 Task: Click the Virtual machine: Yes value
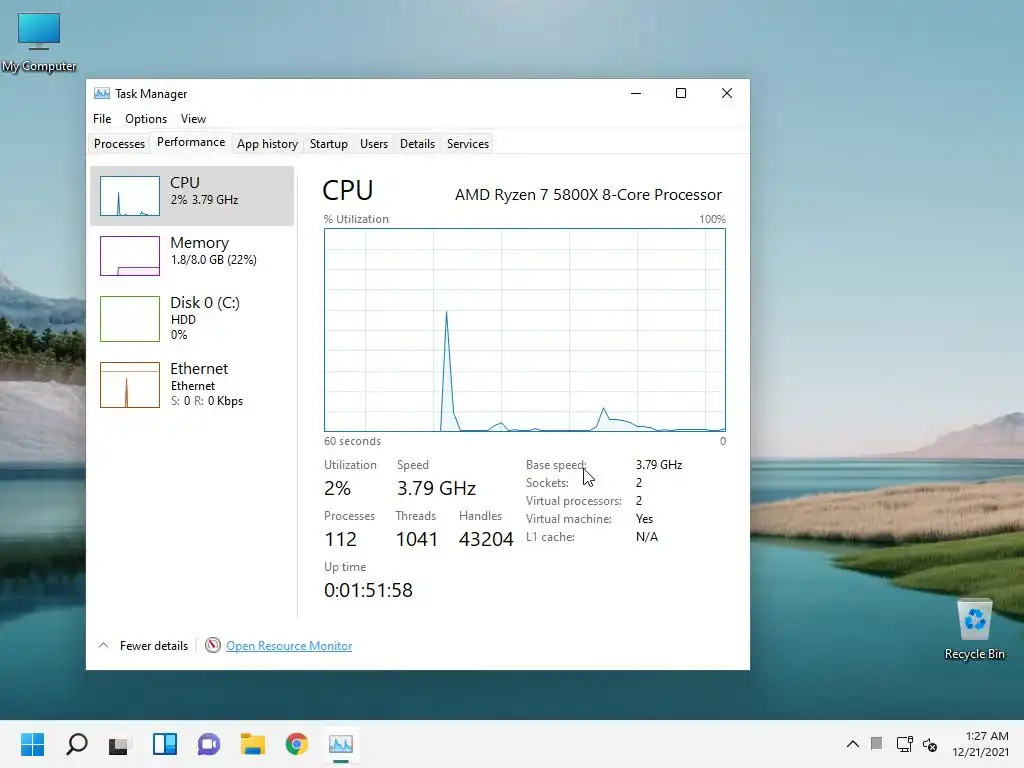645,519
